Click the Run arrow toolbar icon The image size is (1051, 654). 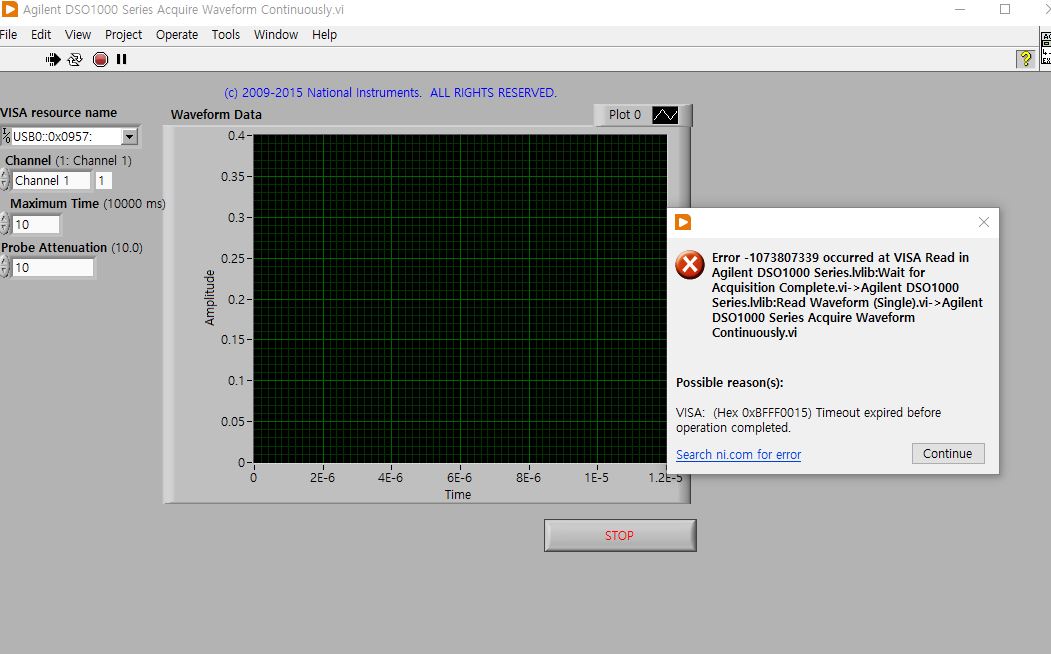[53, 60]
